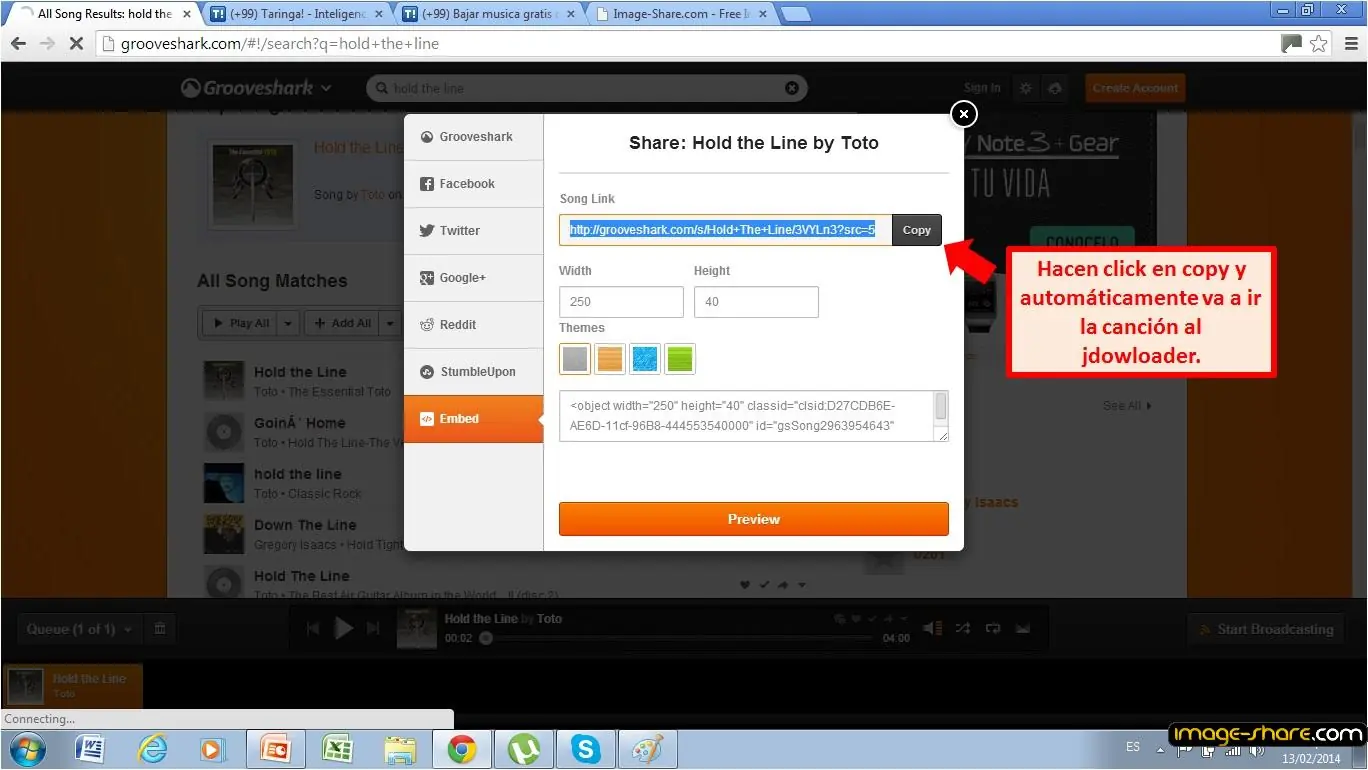Choose the green grass theme swatch
Viewport: 1368px width, 770px height.
pyautogui.click(x=680, y=359)
